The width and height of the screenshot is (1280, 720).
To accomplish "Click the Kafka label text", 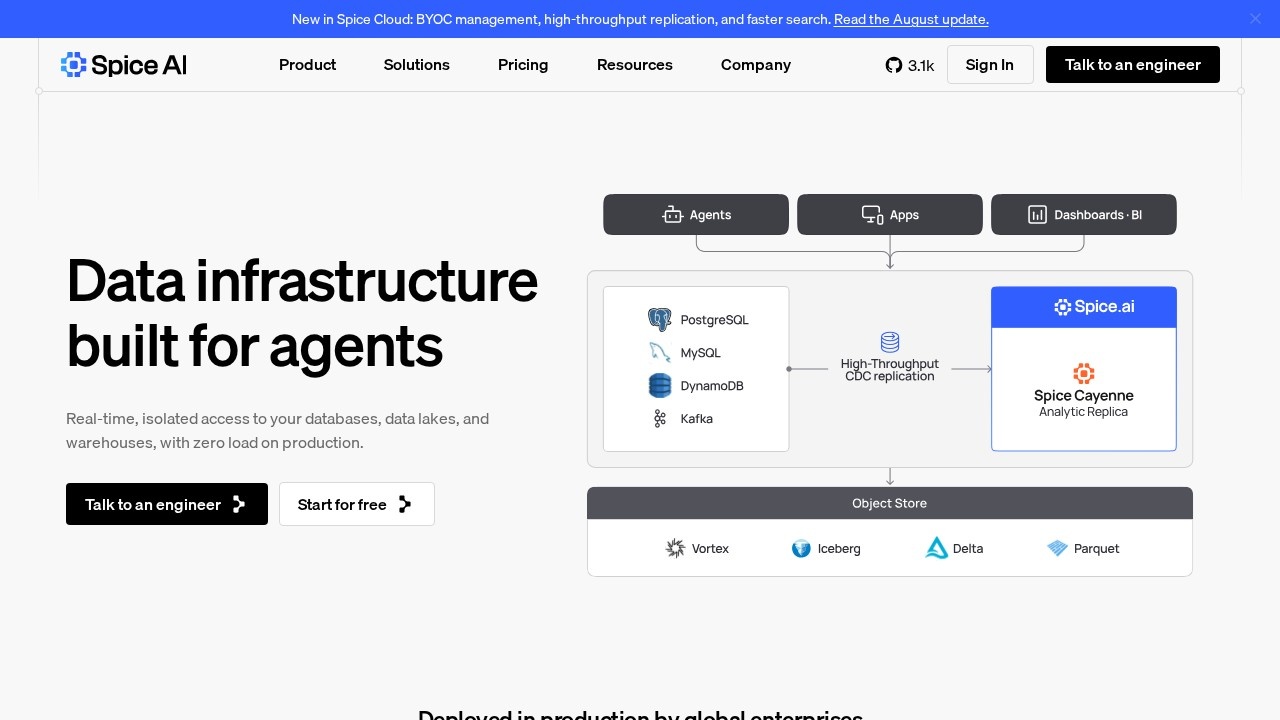I will coord(697,419).
